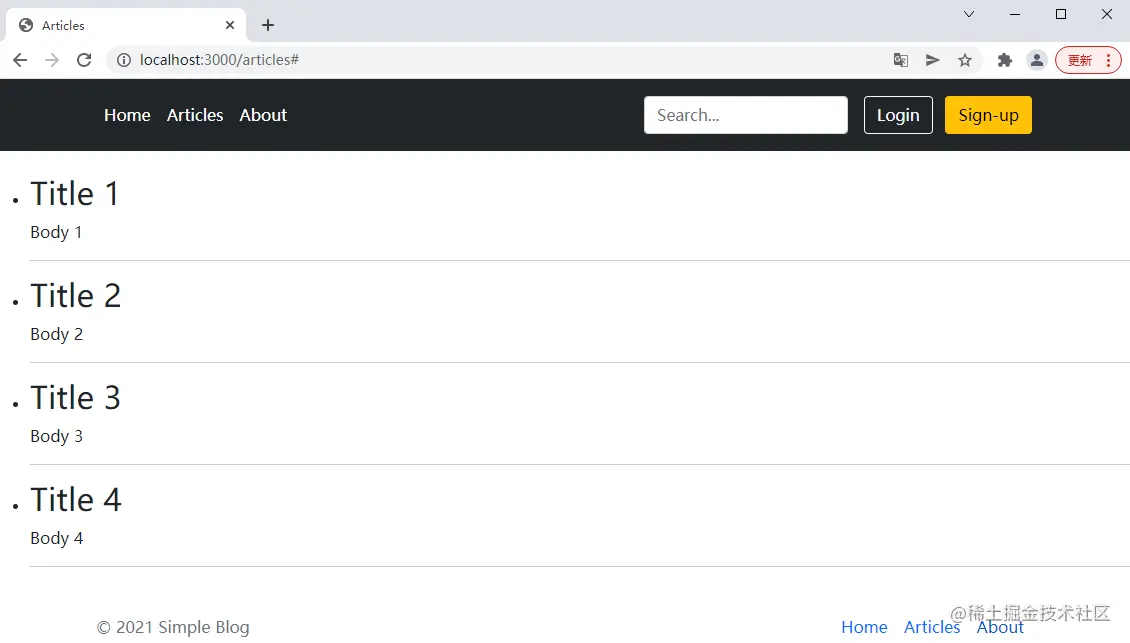This screenshot has height=643, width=1130.
Task: Click the Body 1 text
Action: click(x=56, y=232)
